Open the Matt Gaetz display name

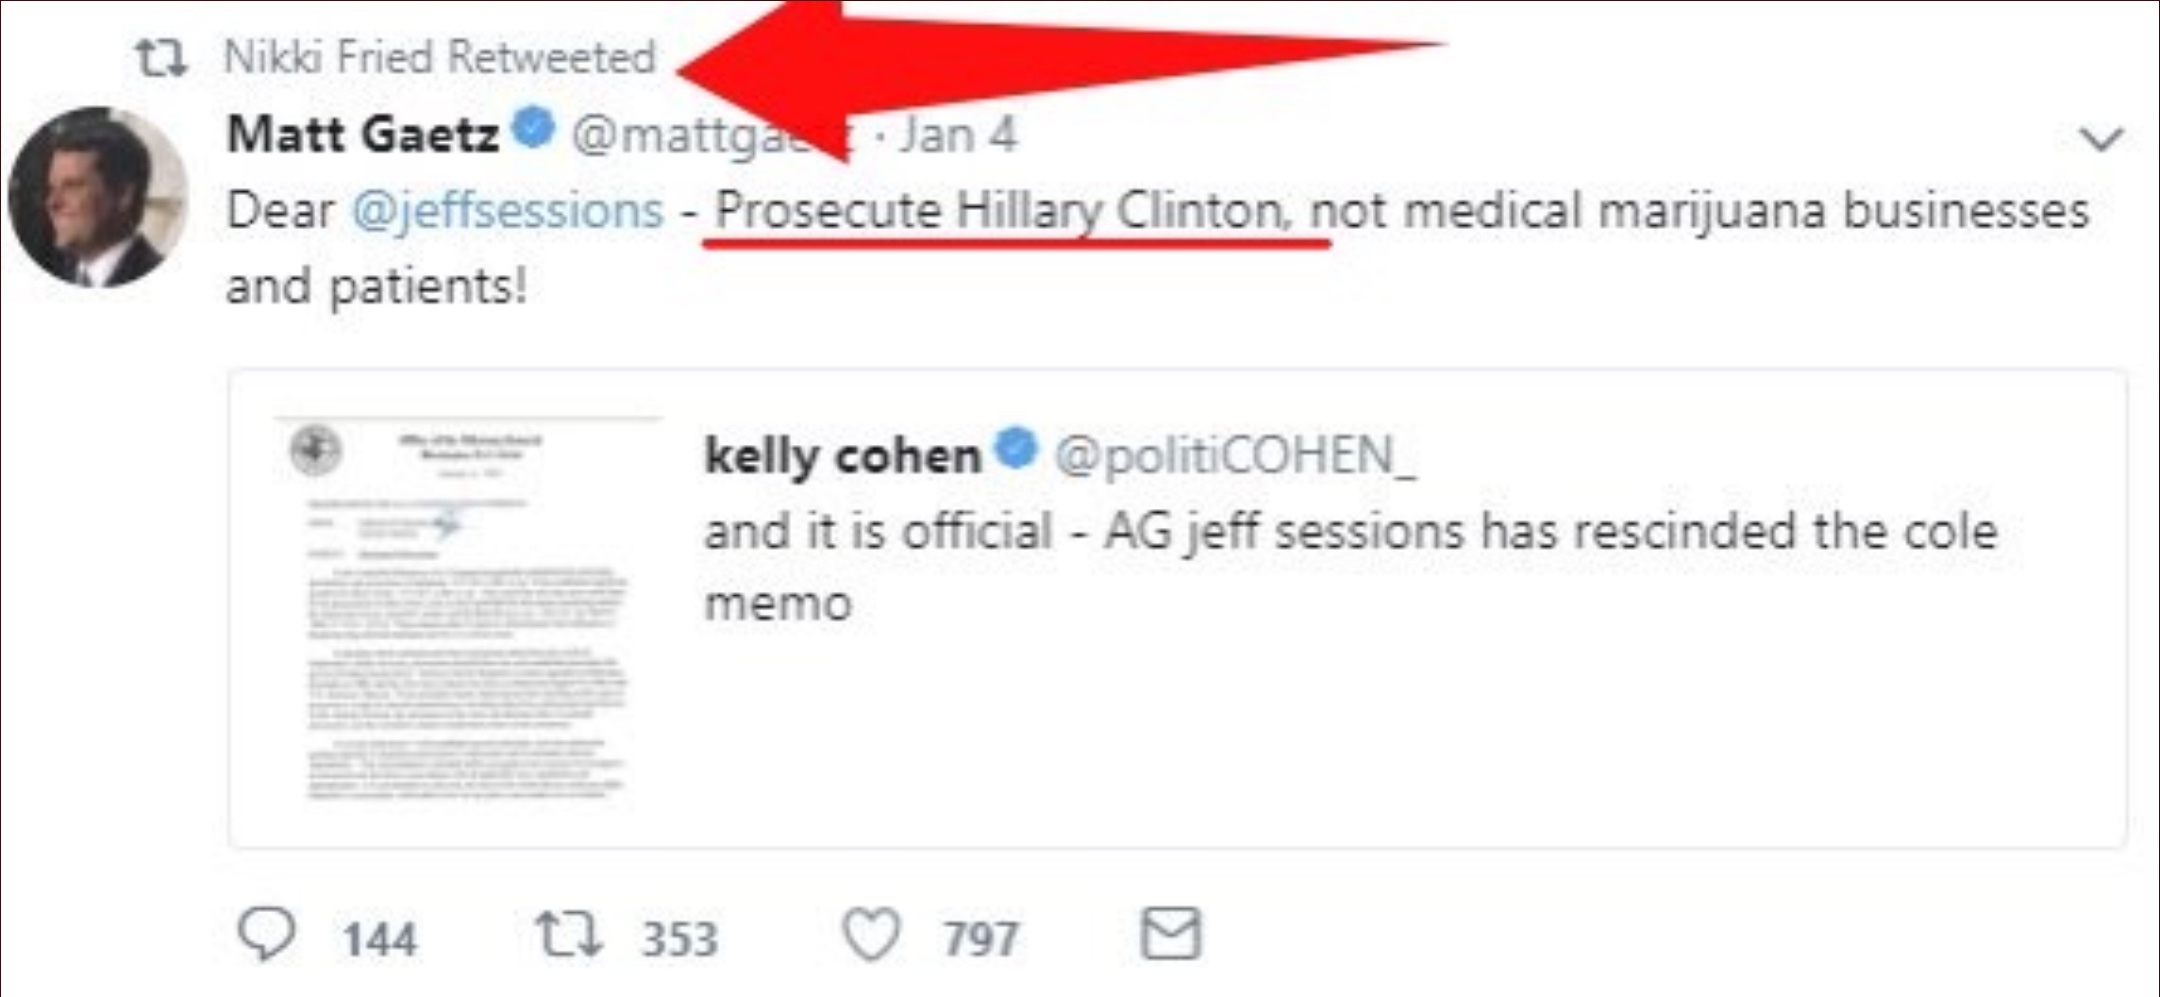(362, 134)
